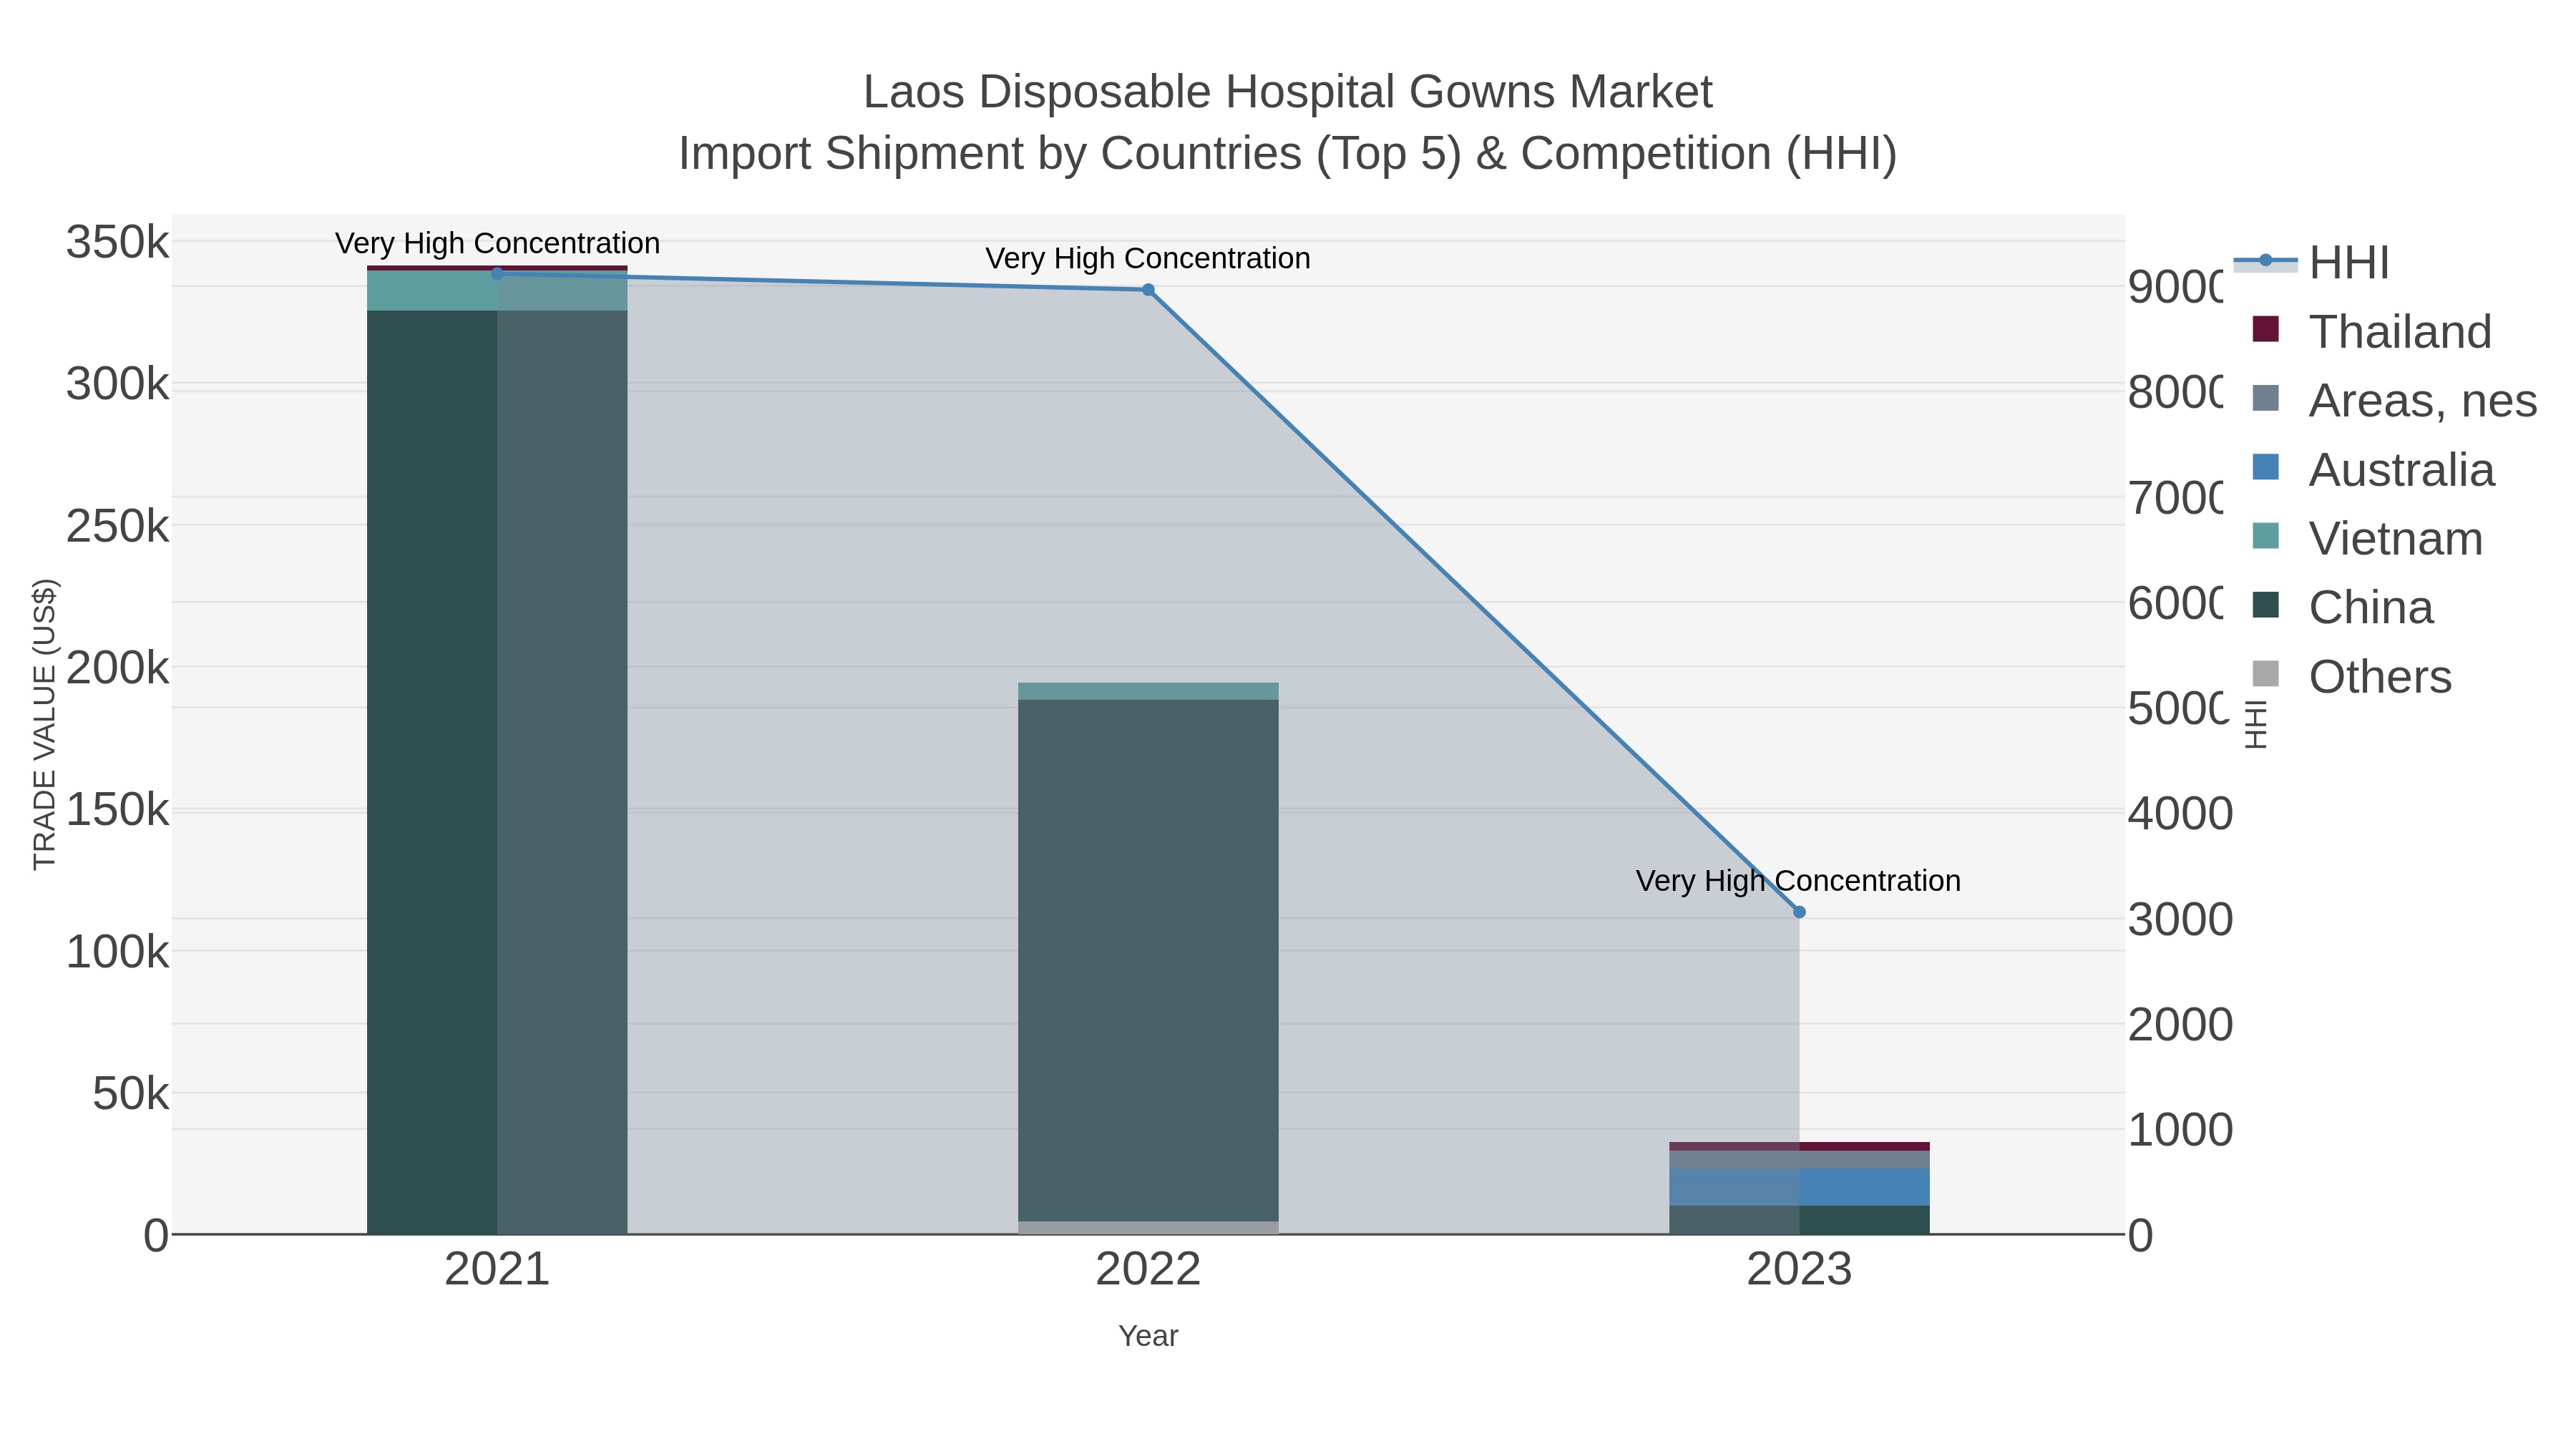Click the 2022 Vietnam bar segment
This screenshot has height=1449, width=2576.
1148,691
